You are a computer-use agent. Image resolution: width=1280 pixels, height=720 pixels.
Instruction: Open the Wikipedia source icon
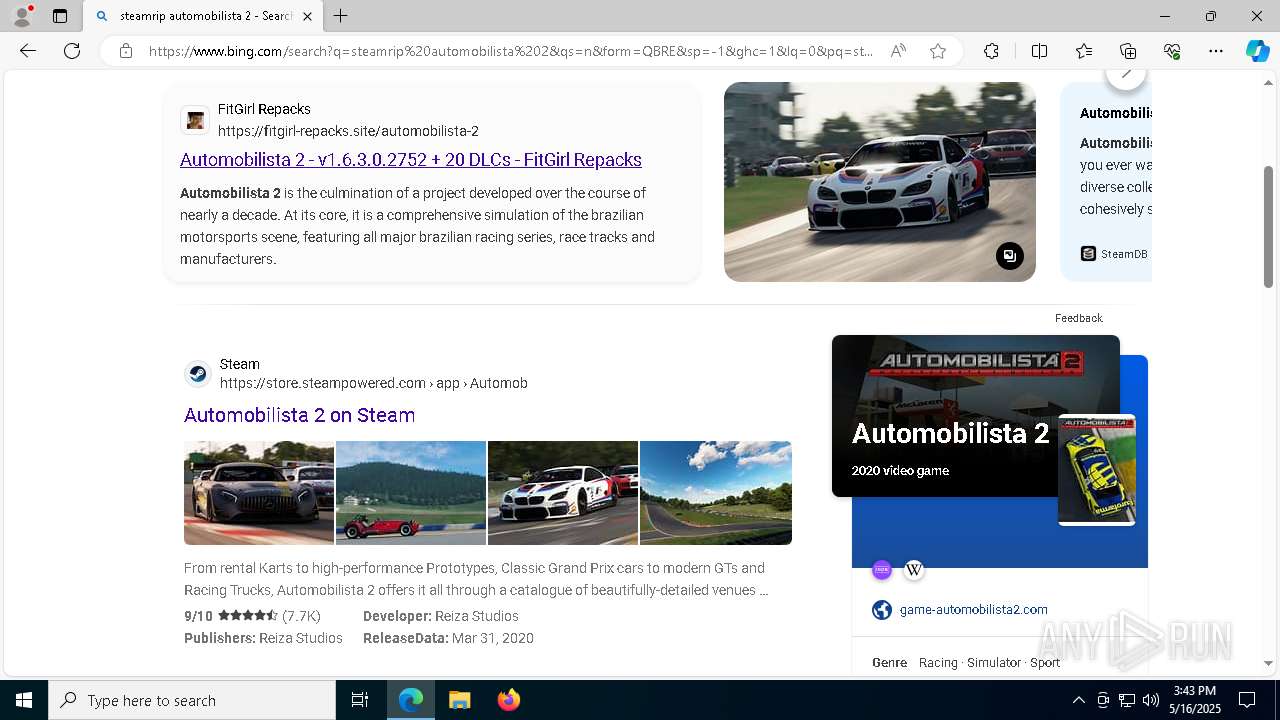click(x=914, y=570)
